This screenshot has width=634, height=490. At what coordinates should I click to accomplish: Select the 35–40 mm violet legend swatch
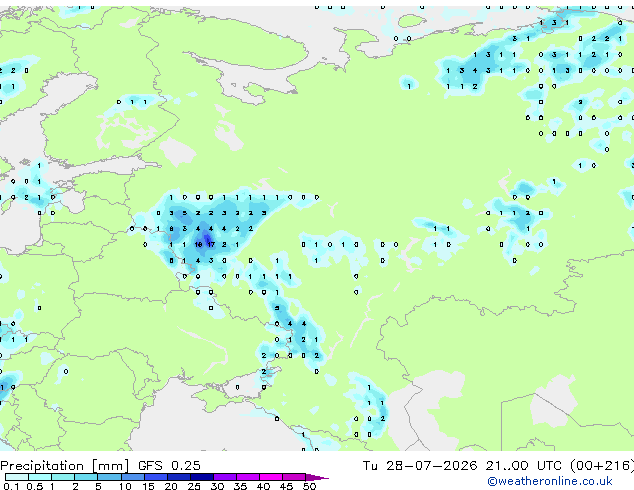(x=247, y=477)
